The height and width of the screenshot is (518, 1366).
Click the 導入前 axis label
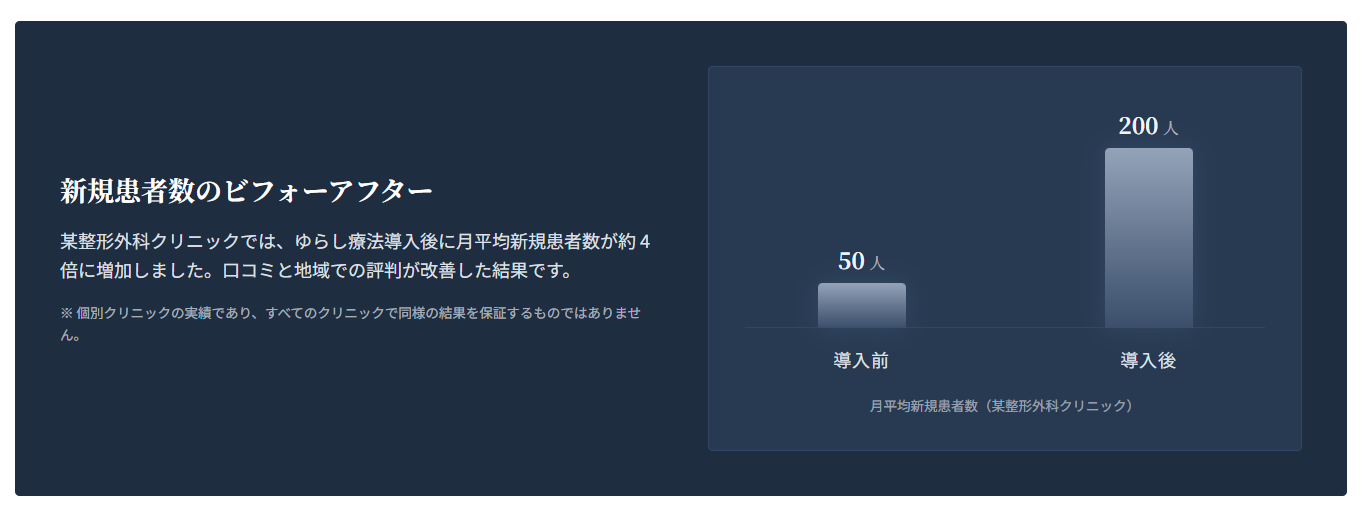pos(861,361)
